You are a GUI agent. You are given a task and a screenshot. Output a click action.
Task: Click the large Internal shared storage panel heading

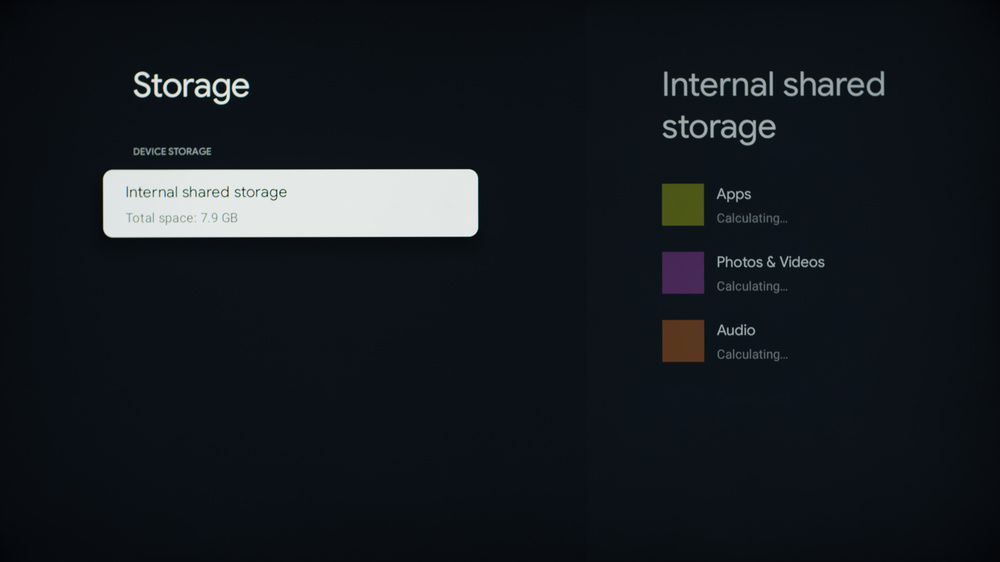pos(773,105)
